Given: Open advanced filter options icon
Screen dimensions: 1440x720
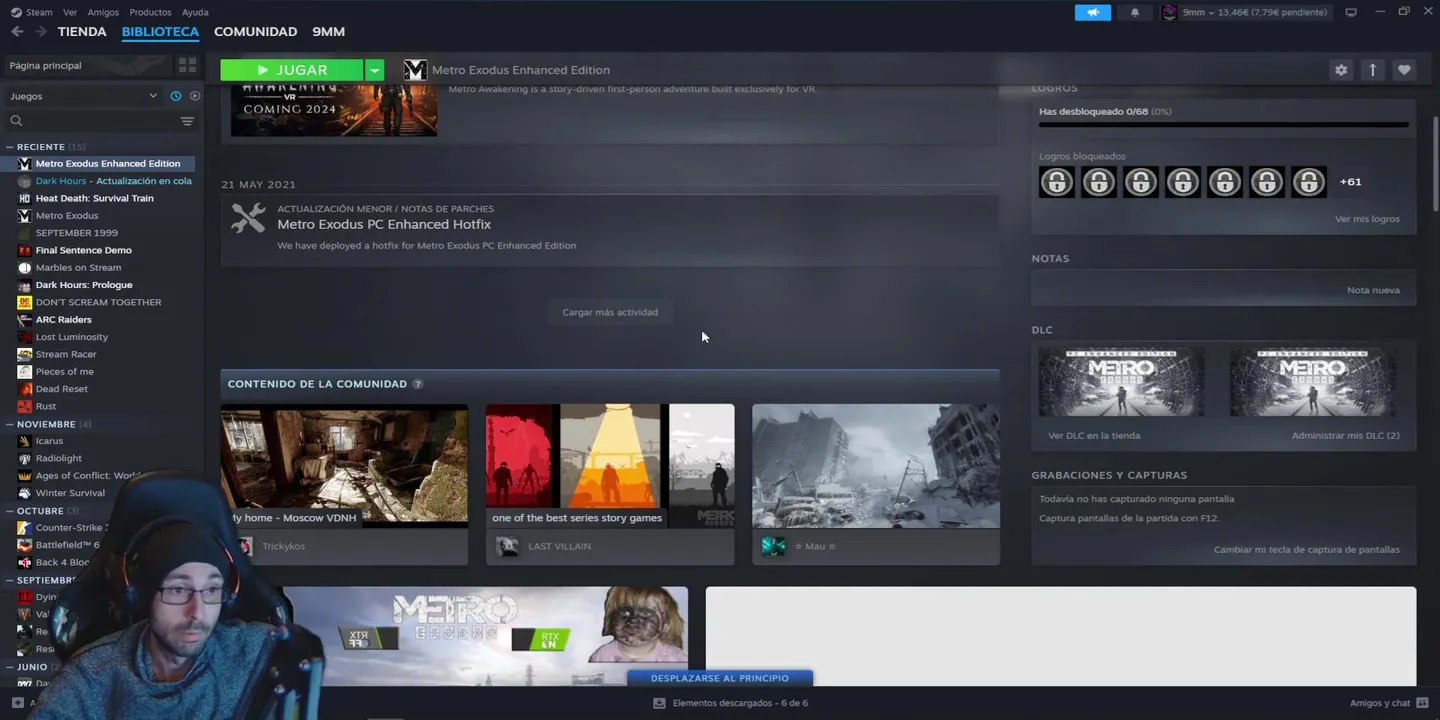Looking at the screenshot, I should click(x=187, y=121).
